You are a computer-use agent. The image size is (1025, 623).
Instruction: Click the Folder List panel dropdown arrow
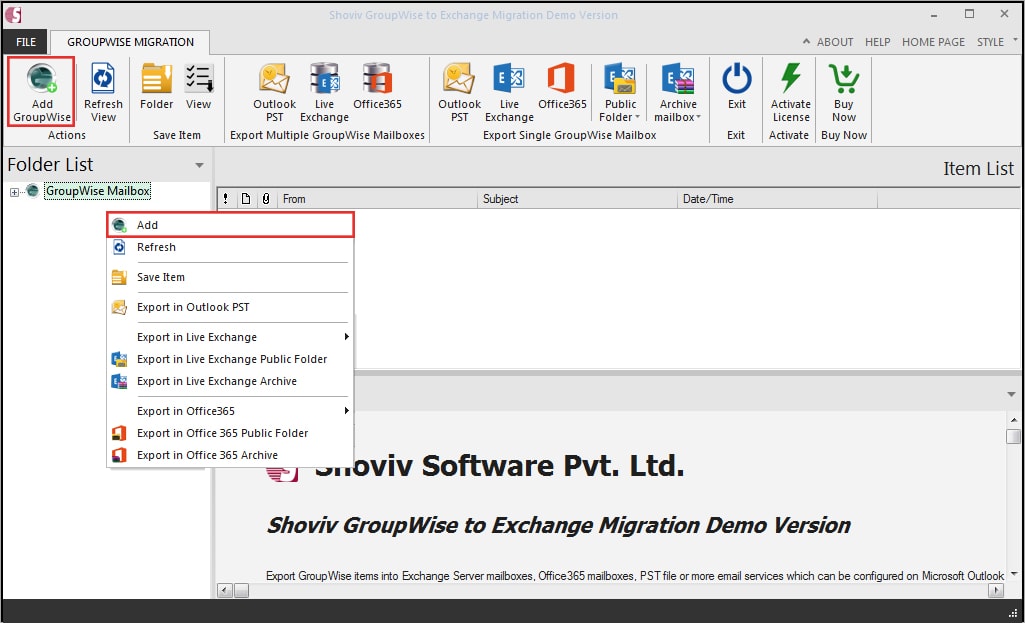point(199,165)
